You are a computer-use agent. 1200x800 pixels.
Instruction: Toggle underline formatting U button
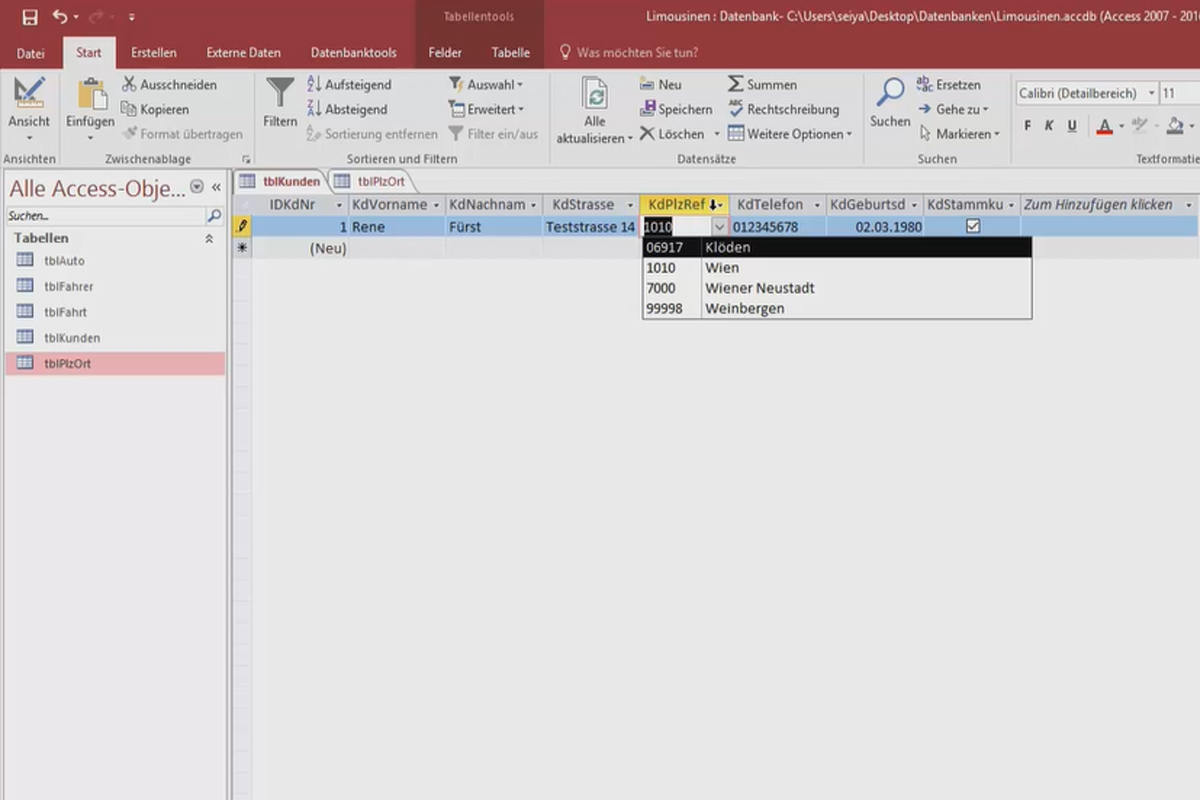click(x=1072, y=126)
